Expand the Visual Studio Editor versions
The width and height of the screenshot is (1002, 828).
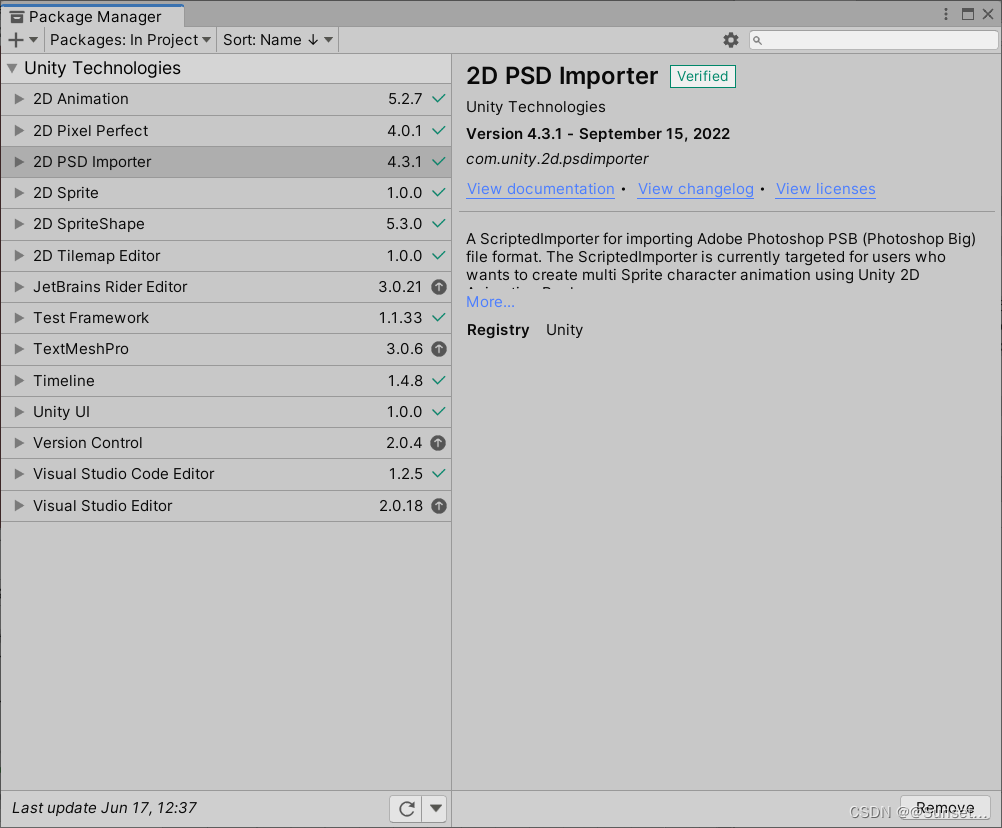[19, 506]
